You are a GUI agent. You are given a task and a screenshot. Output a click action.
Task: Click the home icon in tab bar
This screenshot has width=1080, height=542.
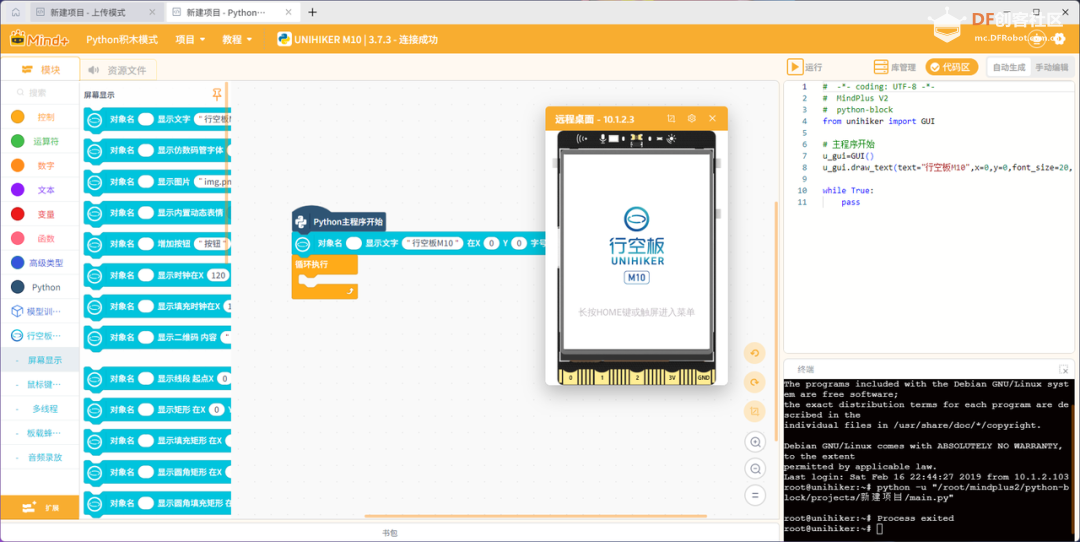pos(16,12)
